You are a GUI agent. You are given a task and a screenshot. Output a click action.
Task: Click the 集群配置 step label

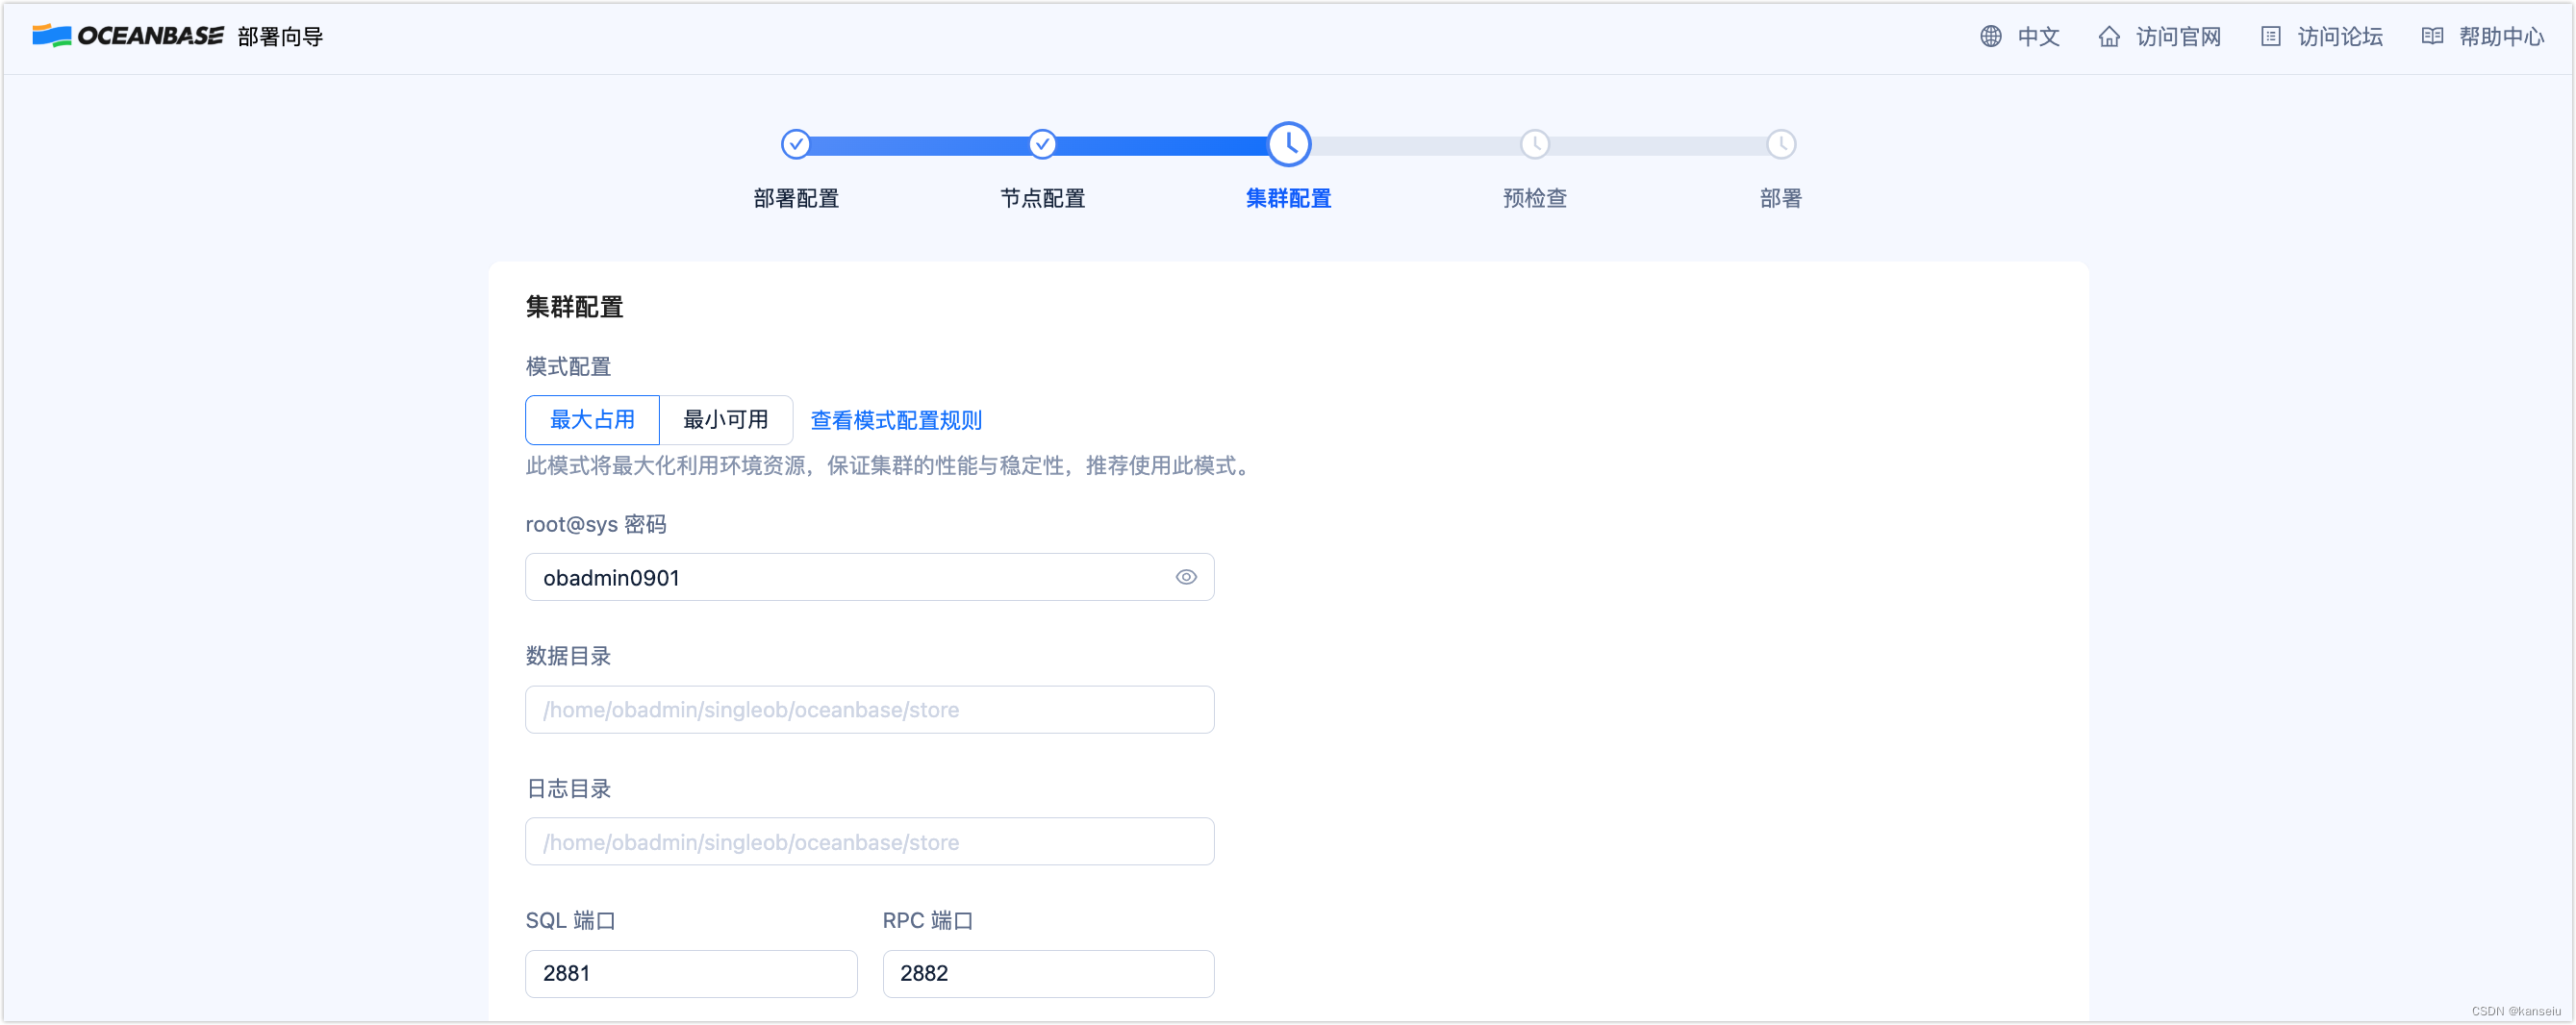coord(1288,198)
